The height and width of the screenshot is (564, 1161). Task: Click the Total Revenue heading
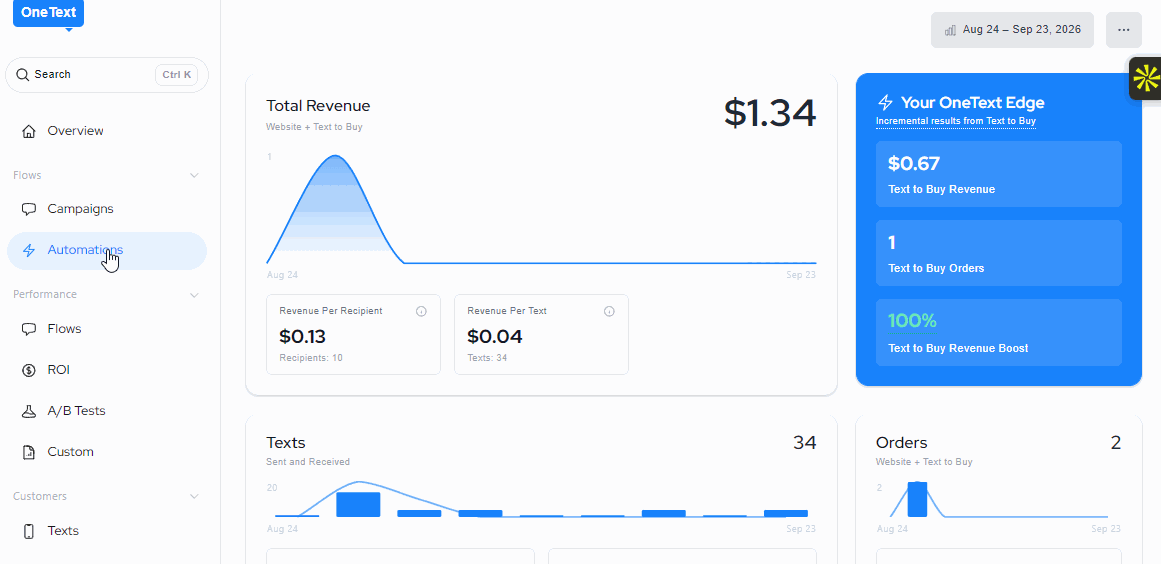[x=318, y=106]
